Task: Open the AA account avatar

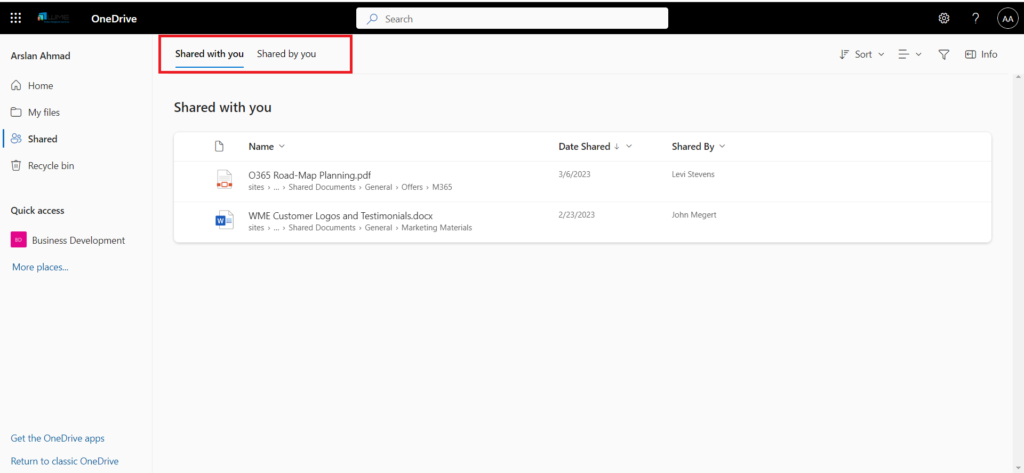Action: click(x=1007, y=19)
